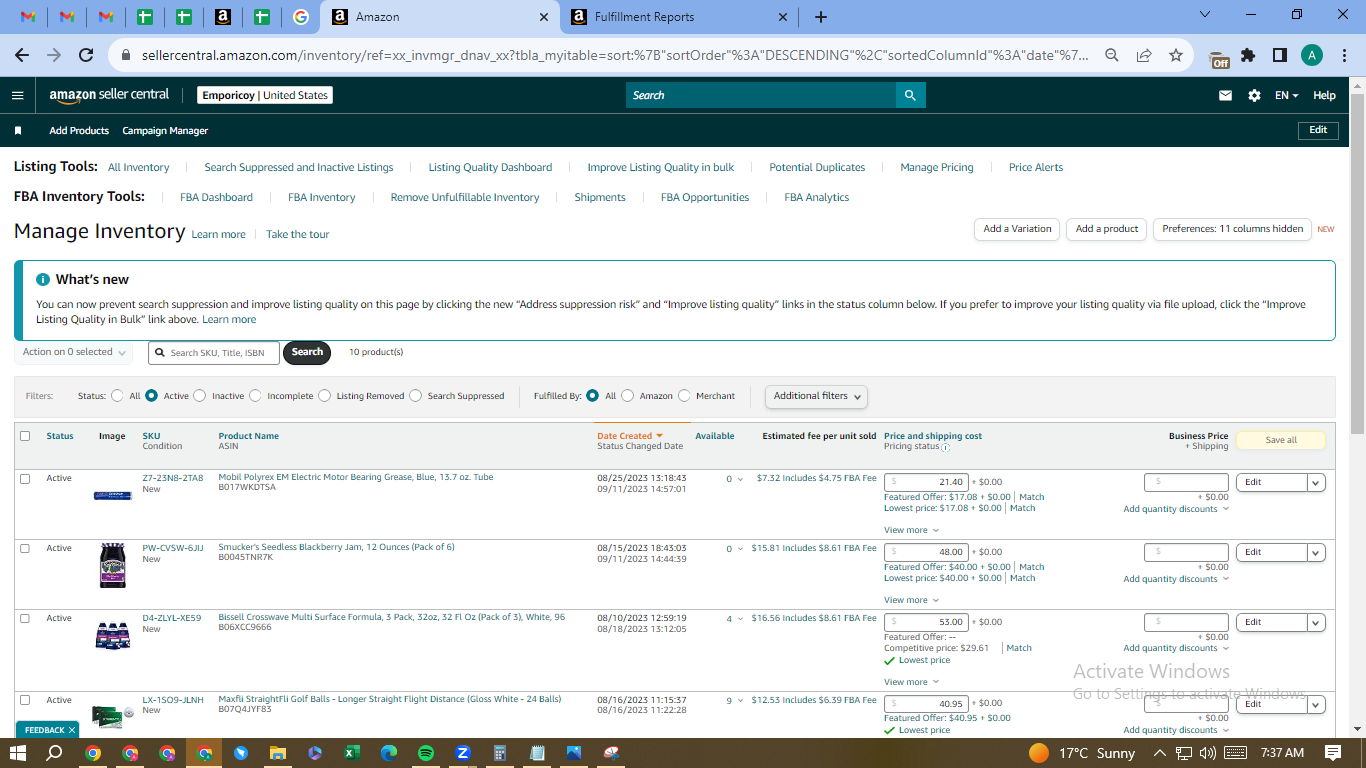Launch Spotify from the Windows taskbar
Image resolution: width=1366 pixels, height=768 pixels.
click(425, 753)
